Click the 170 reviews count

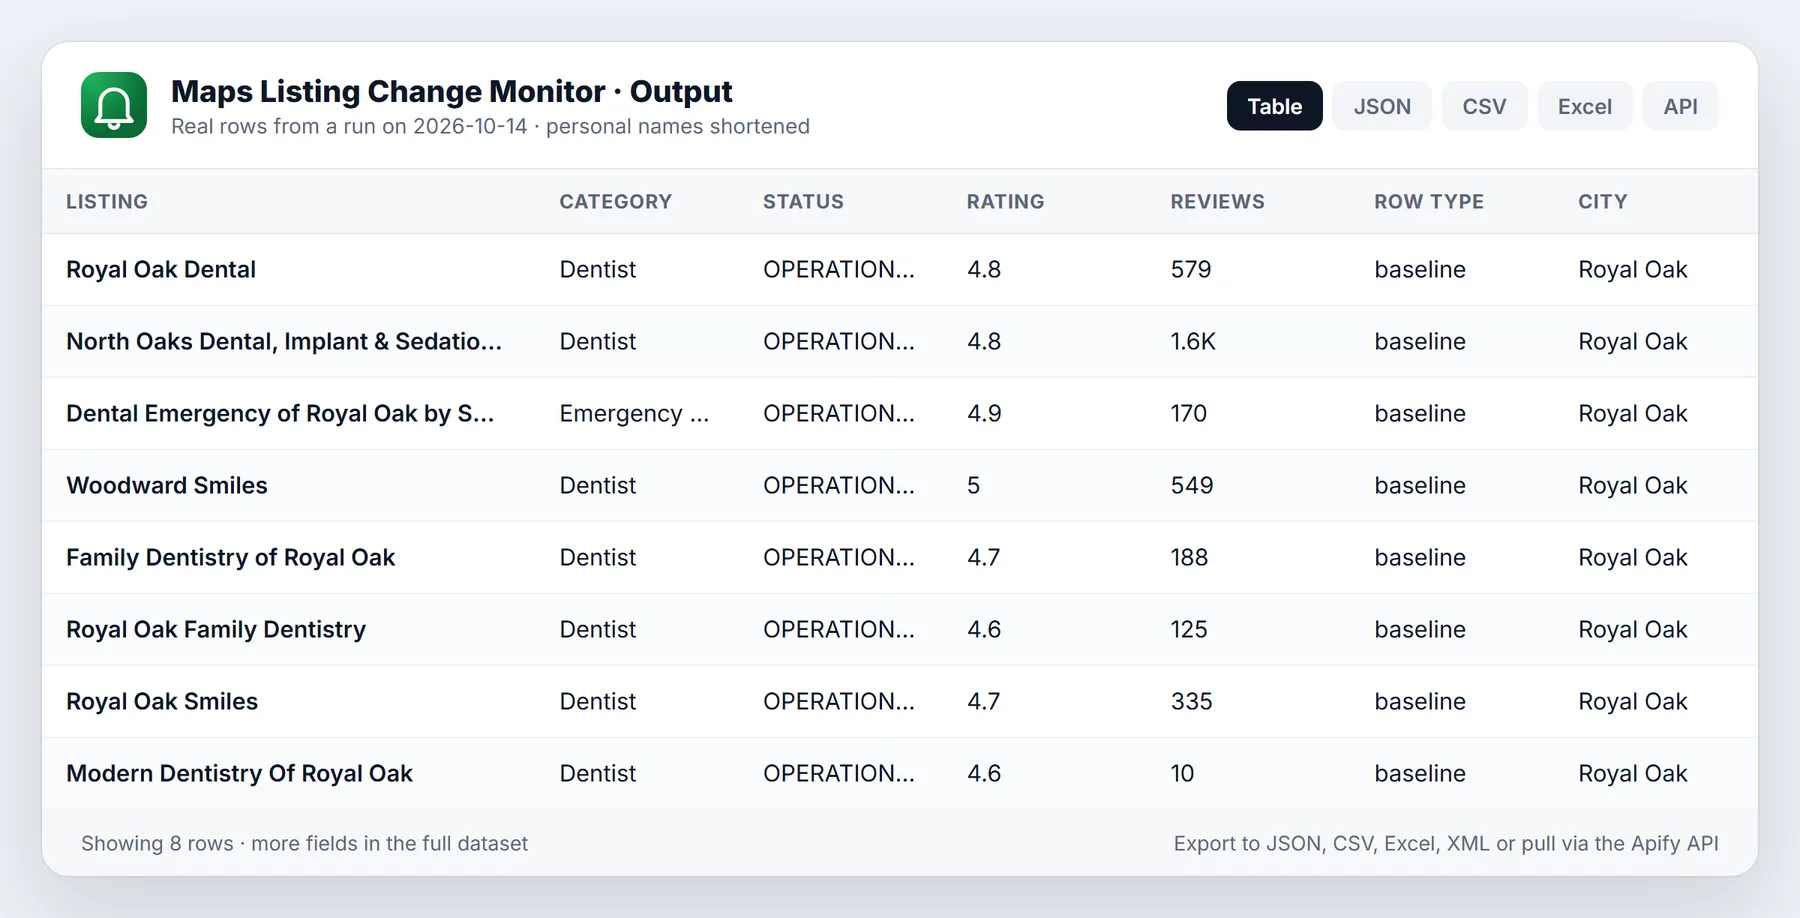(1189, 414)
